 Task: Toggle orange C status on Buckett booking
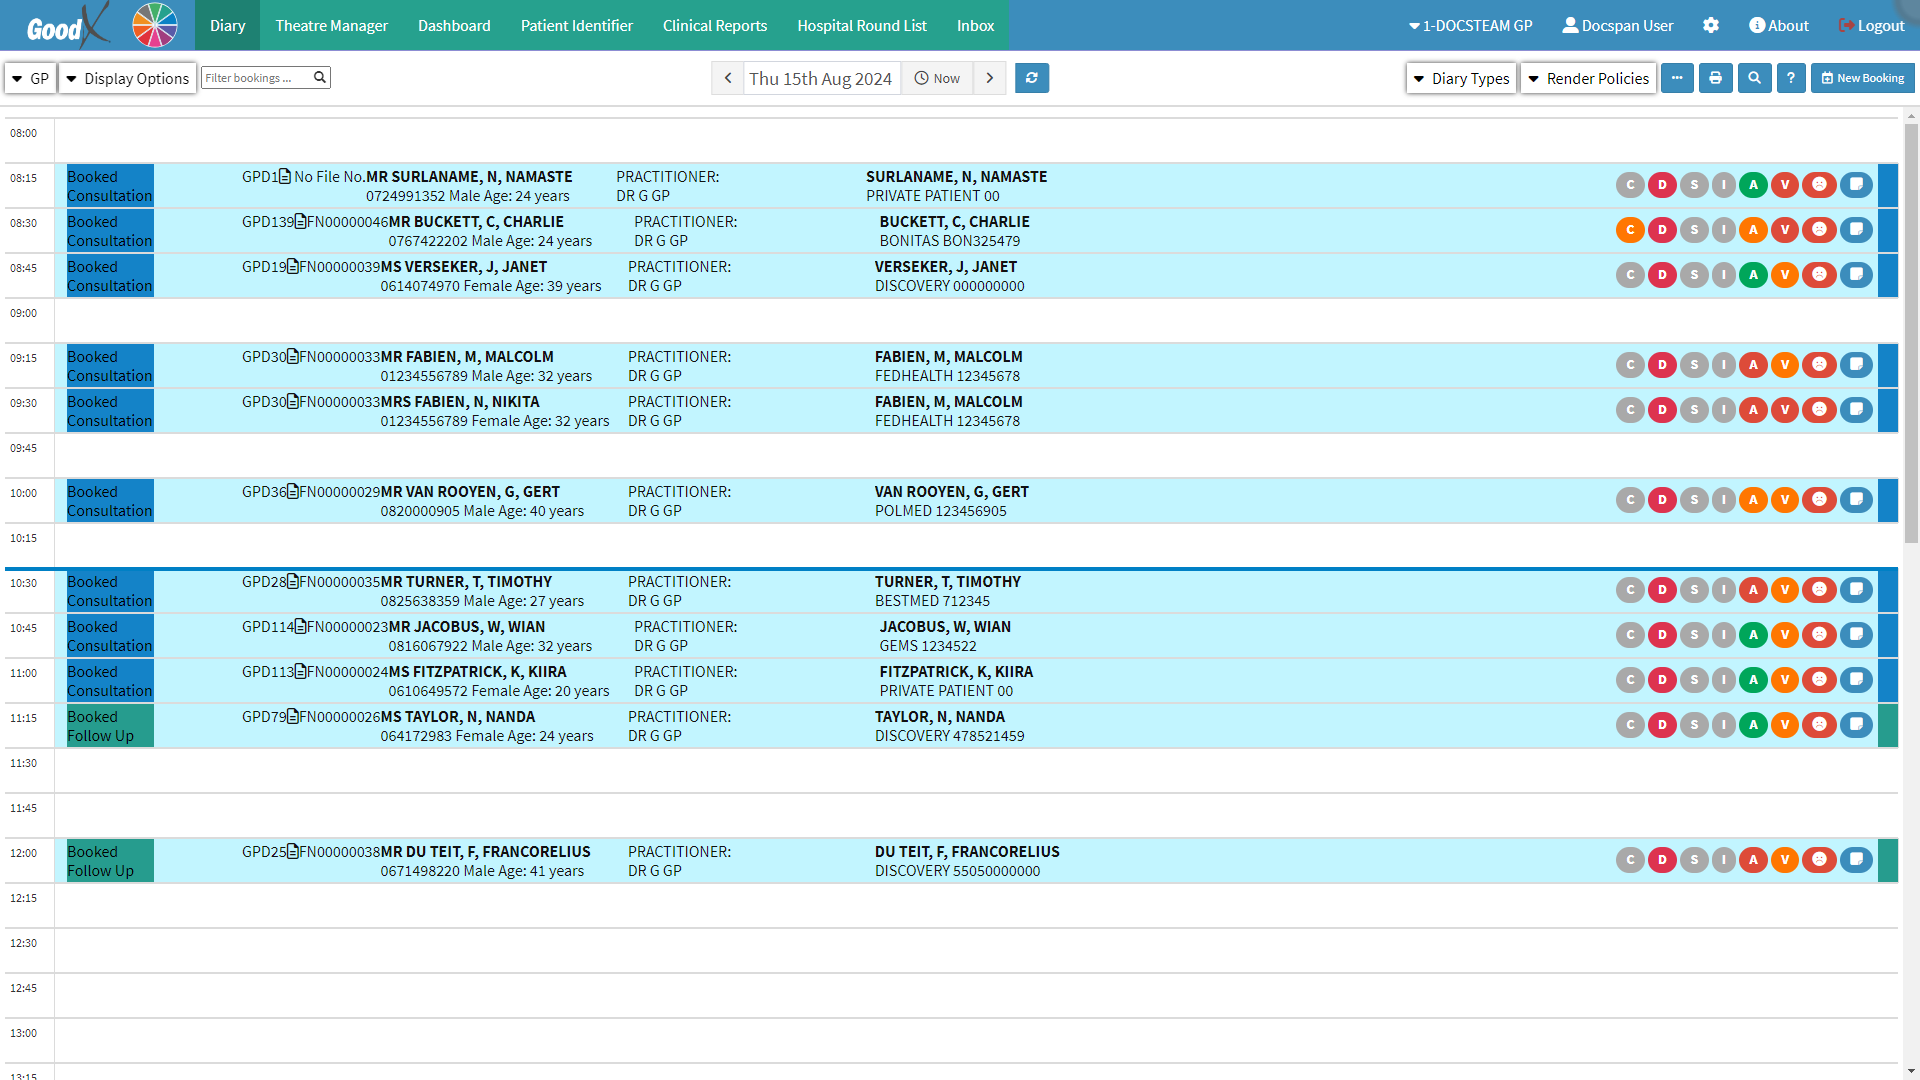(x=1630, y=230)
